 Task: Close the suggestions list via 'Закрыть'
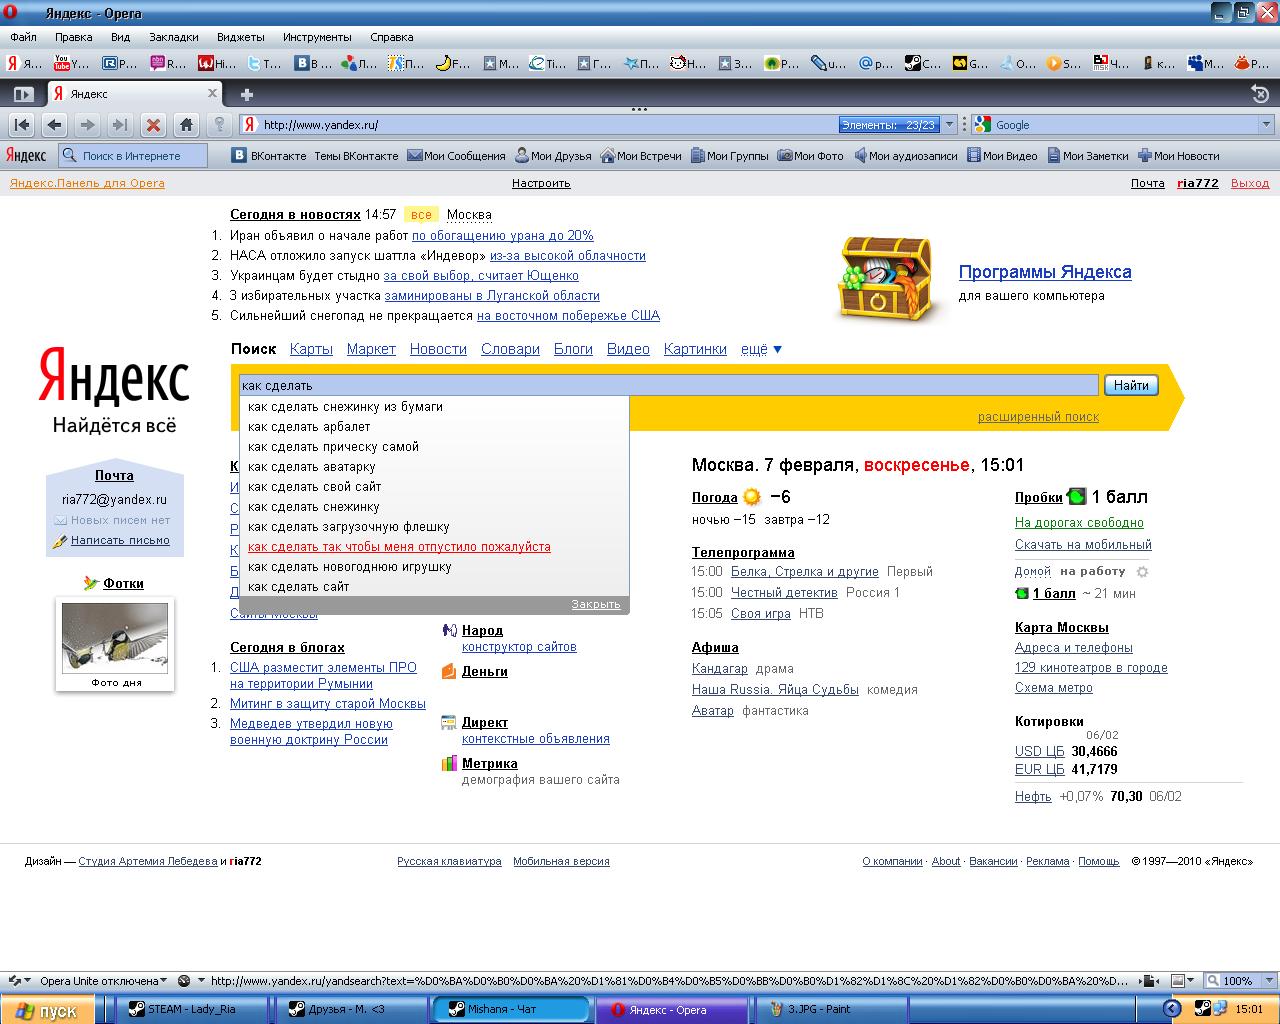[596, 604]
